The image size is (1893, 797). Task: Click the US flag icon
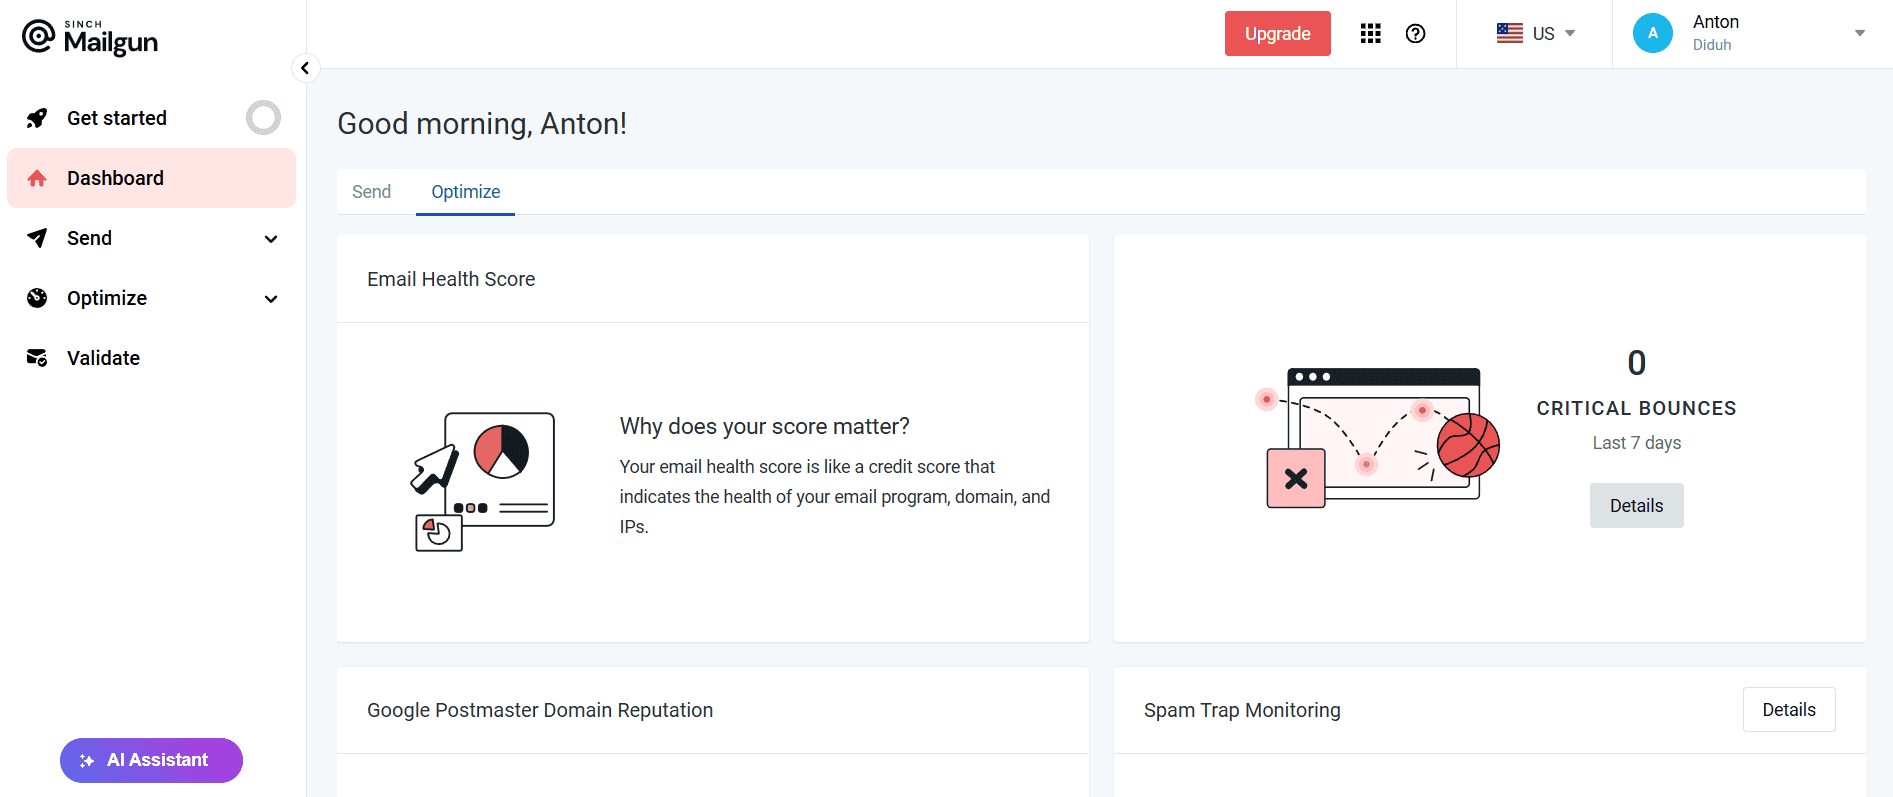click(1509, 33)
